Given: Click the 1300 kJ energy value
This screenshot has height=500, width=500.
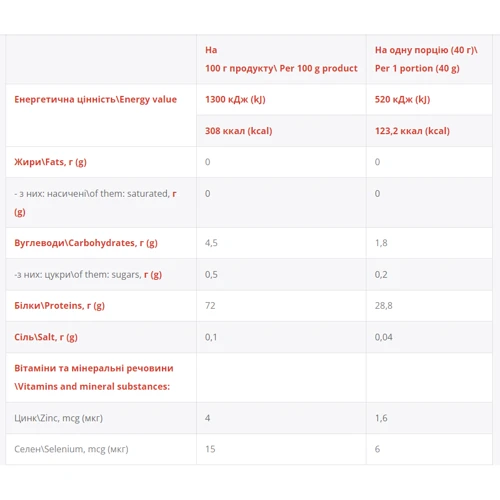Looking at the screenshot, I should [235, 99].
